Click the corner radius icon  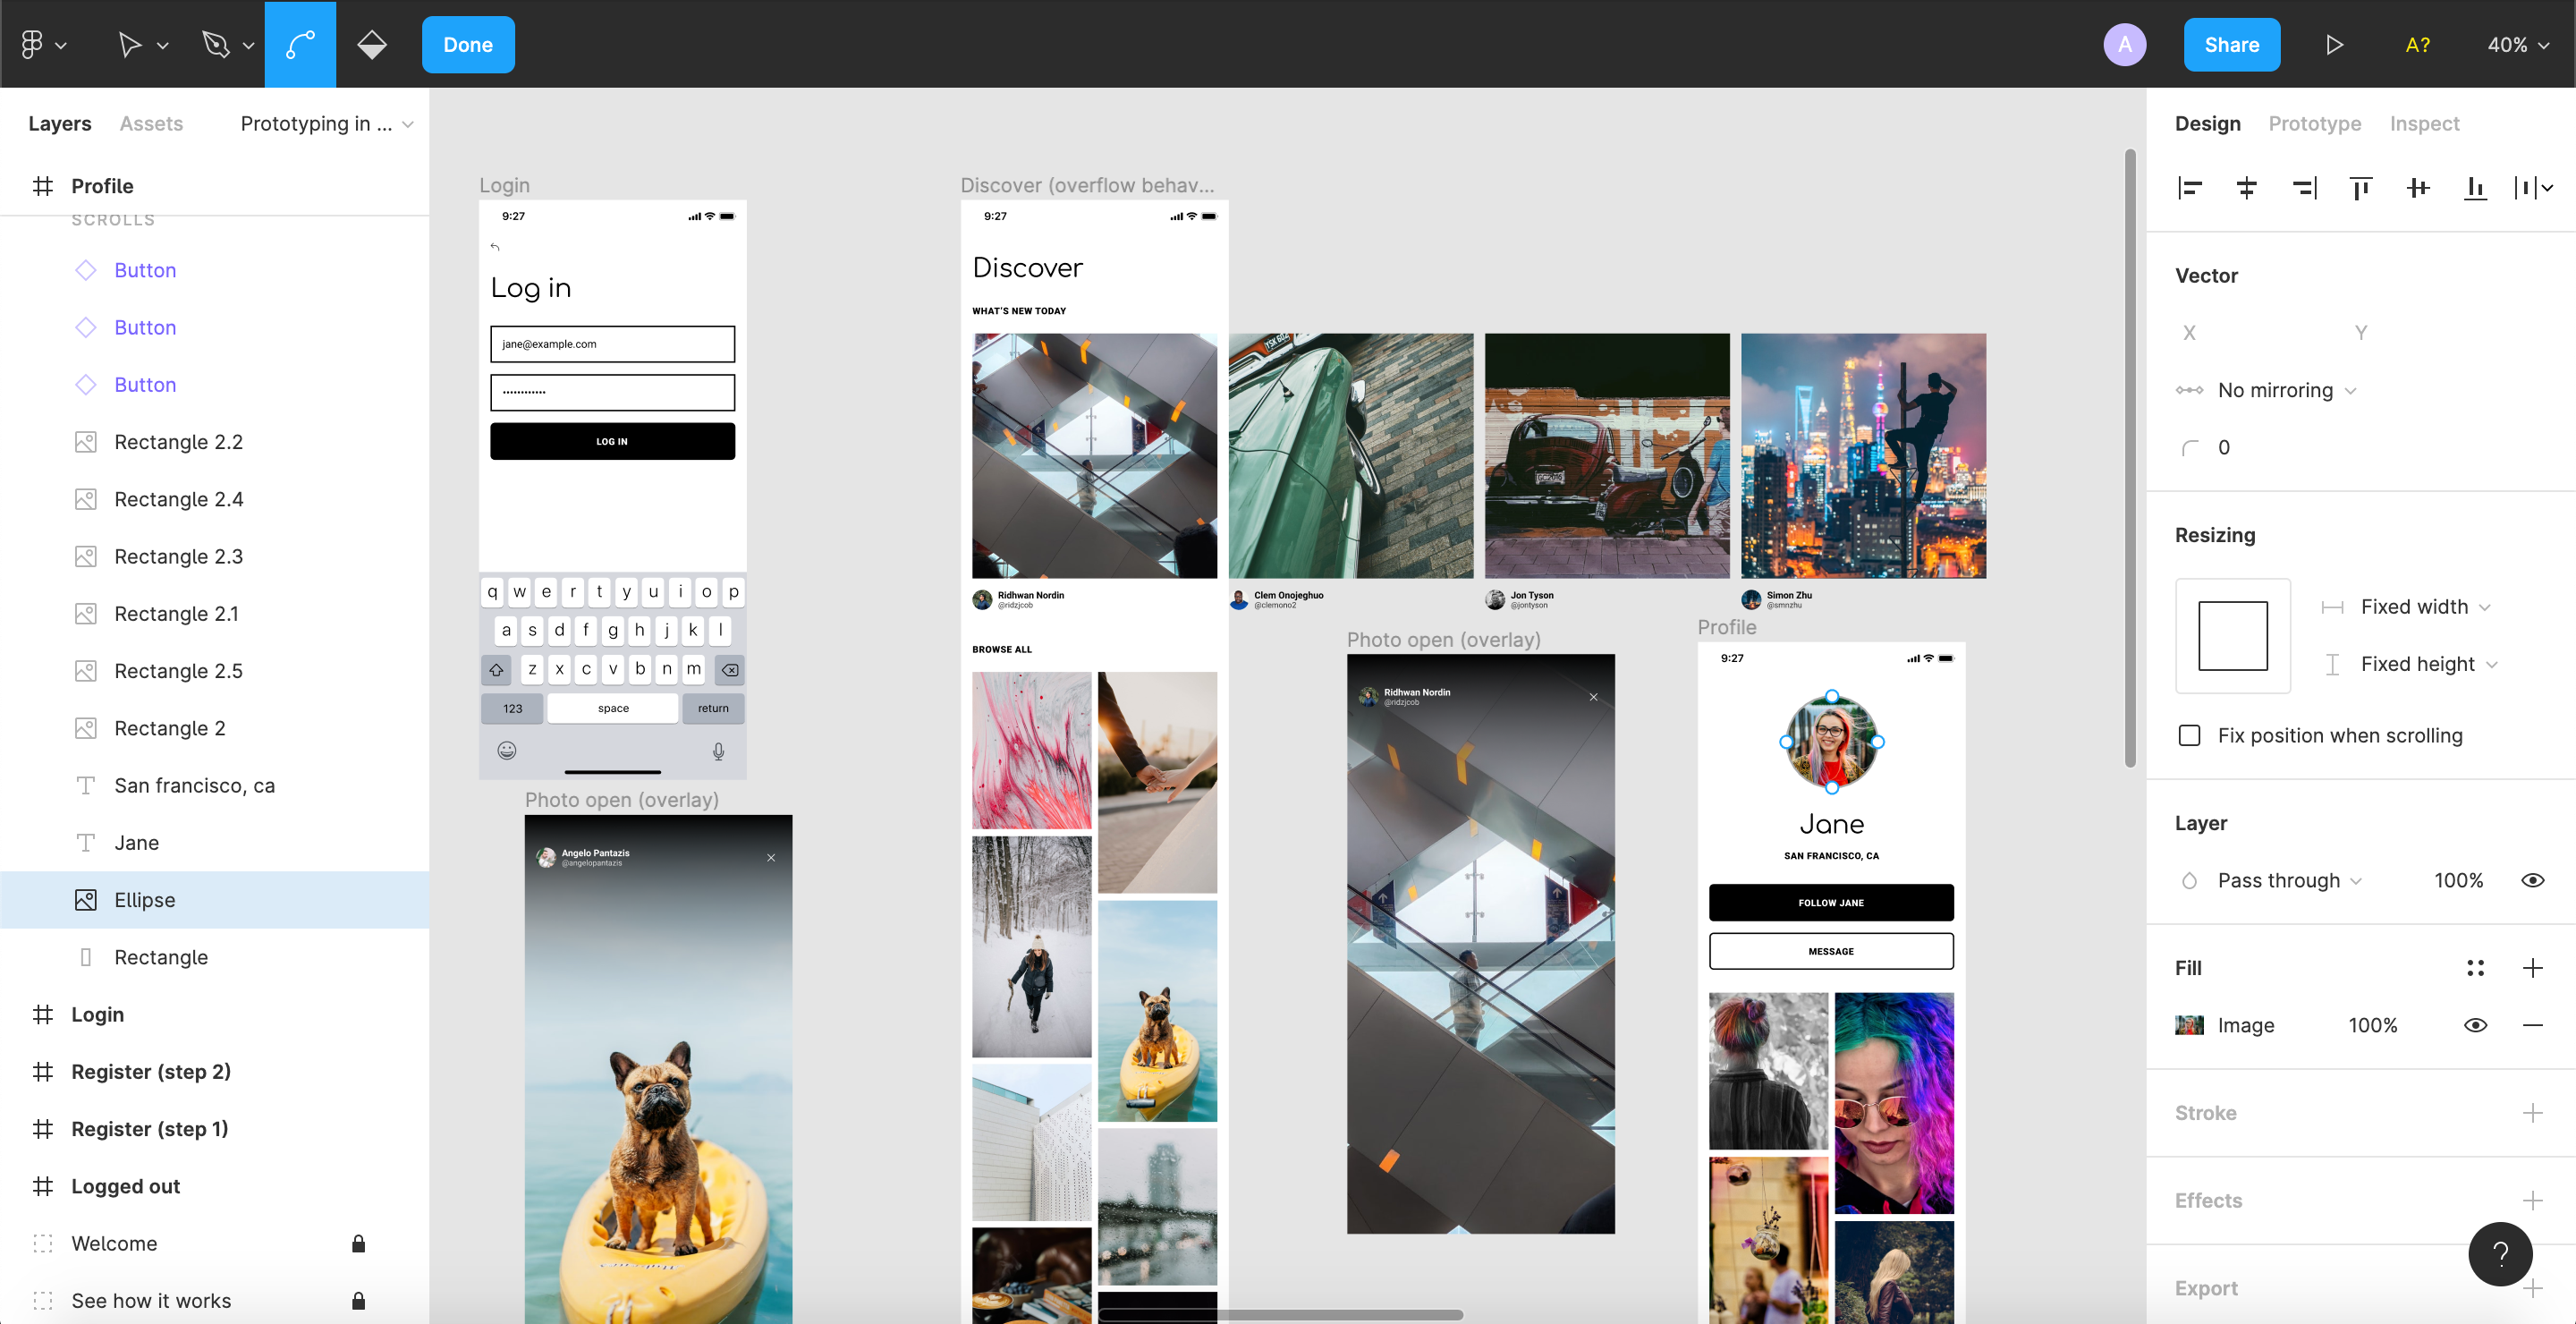tap(2189, 447)
